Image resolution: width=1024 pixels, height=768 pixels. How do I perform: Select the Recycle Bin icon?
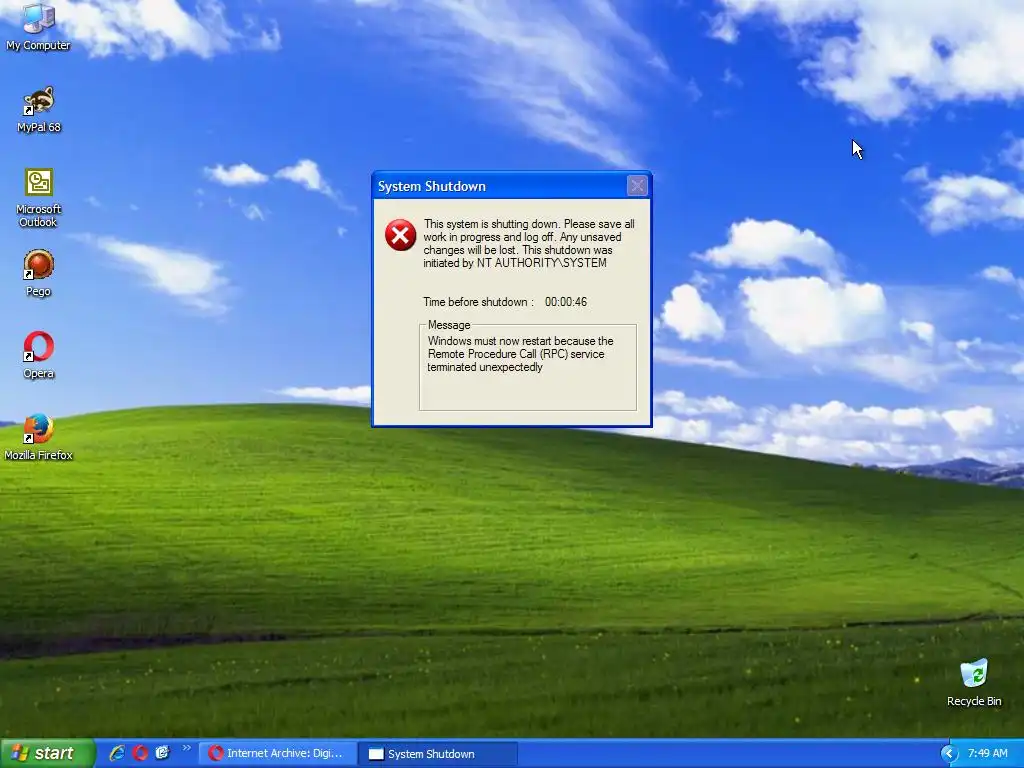[x=974, y=682]
